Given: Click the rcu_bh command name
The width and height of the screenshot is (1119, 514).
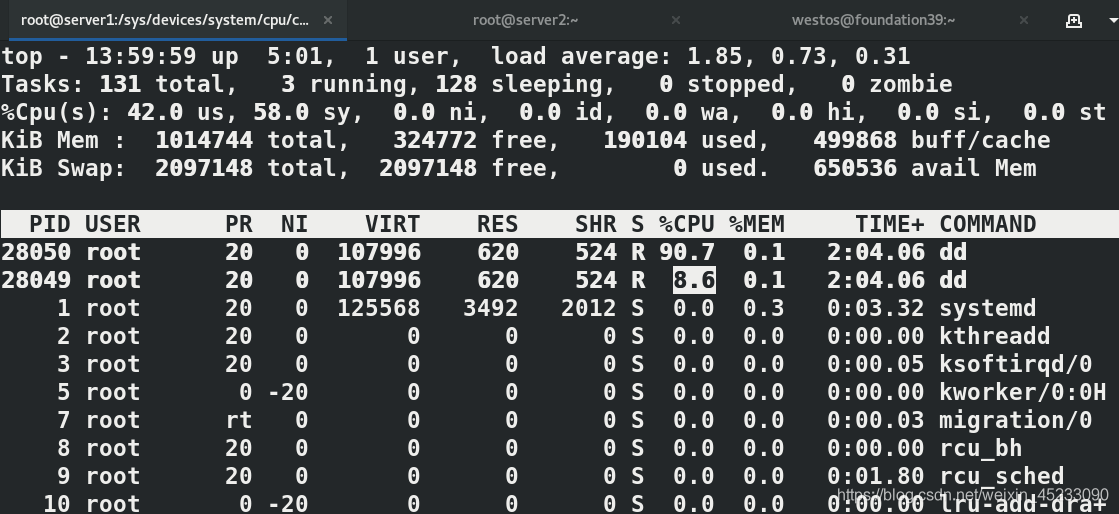Looking at the screenshot, I should (x=981, y=448).
